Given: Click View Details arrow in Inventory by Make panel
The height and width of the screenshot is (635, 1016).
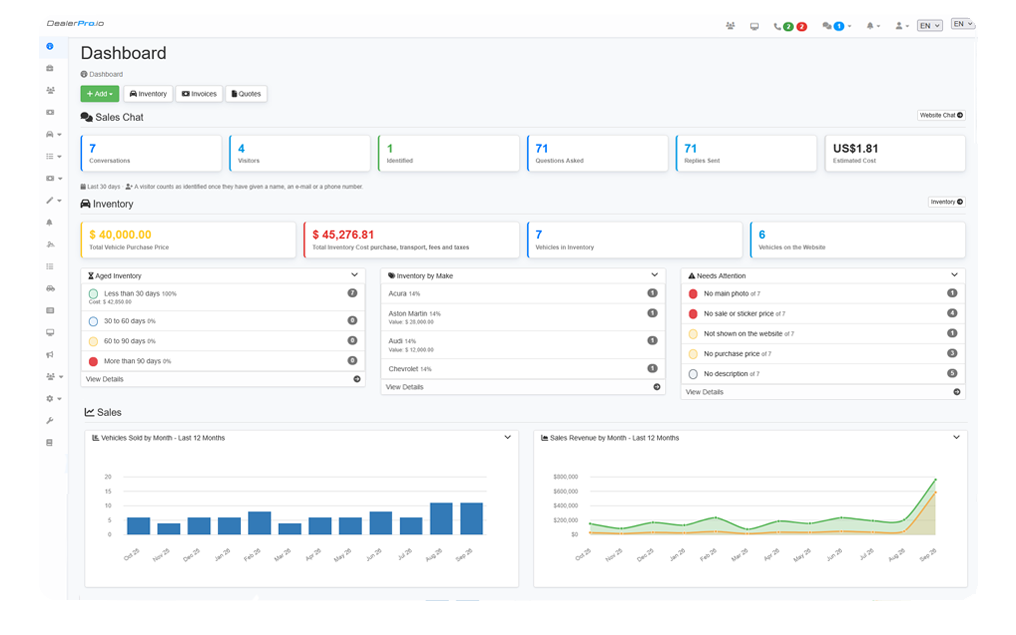Looking at the screenshot, I should (x=656, y=387).
